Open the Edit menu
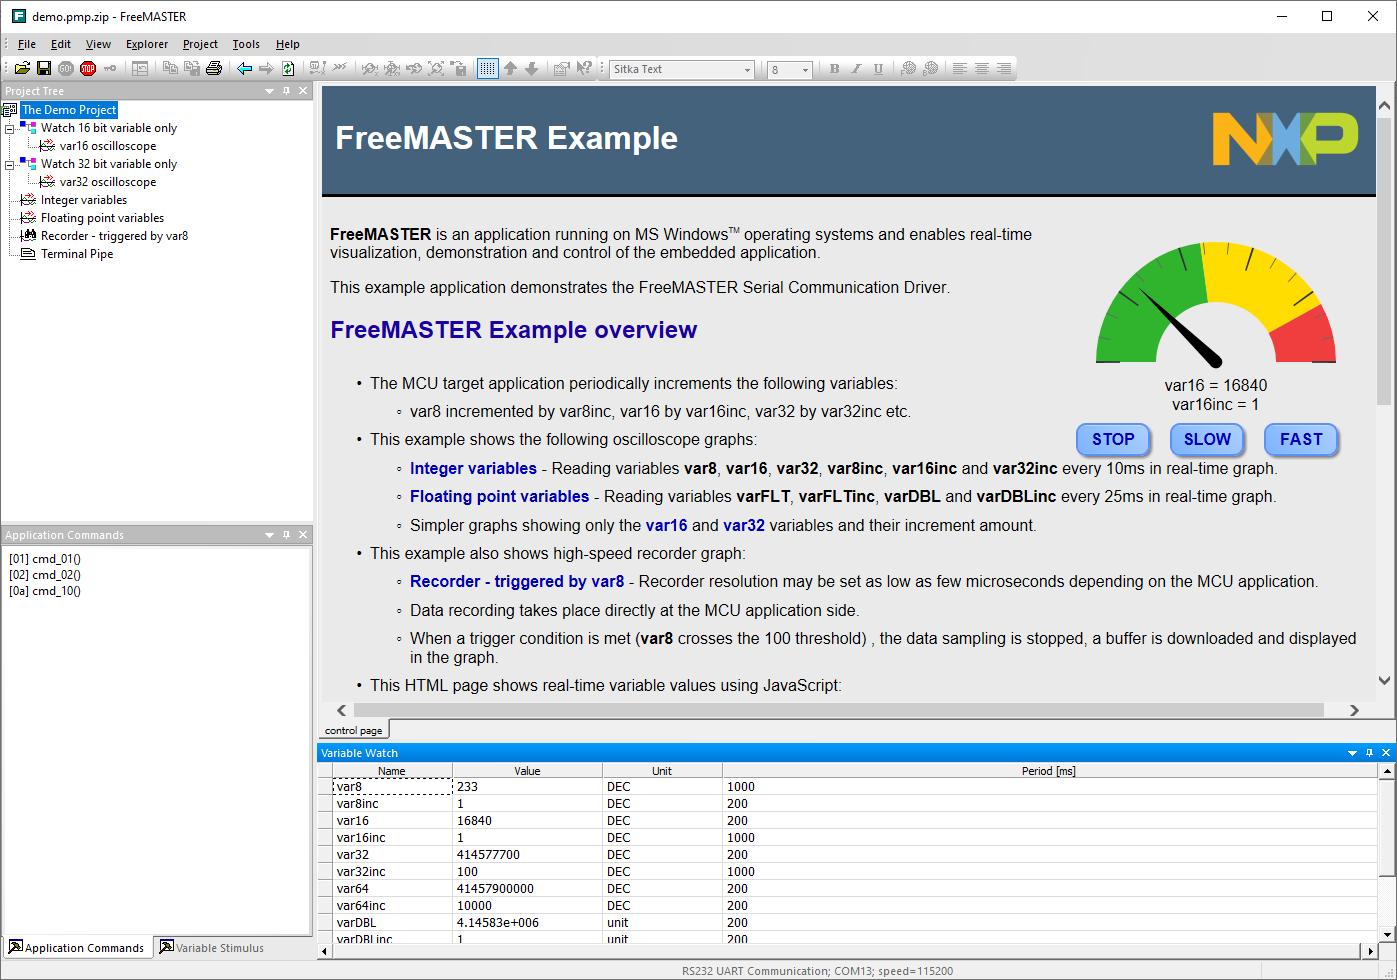Image resolution: width=1397 pixels, height=980 pixels. point(61,44)
